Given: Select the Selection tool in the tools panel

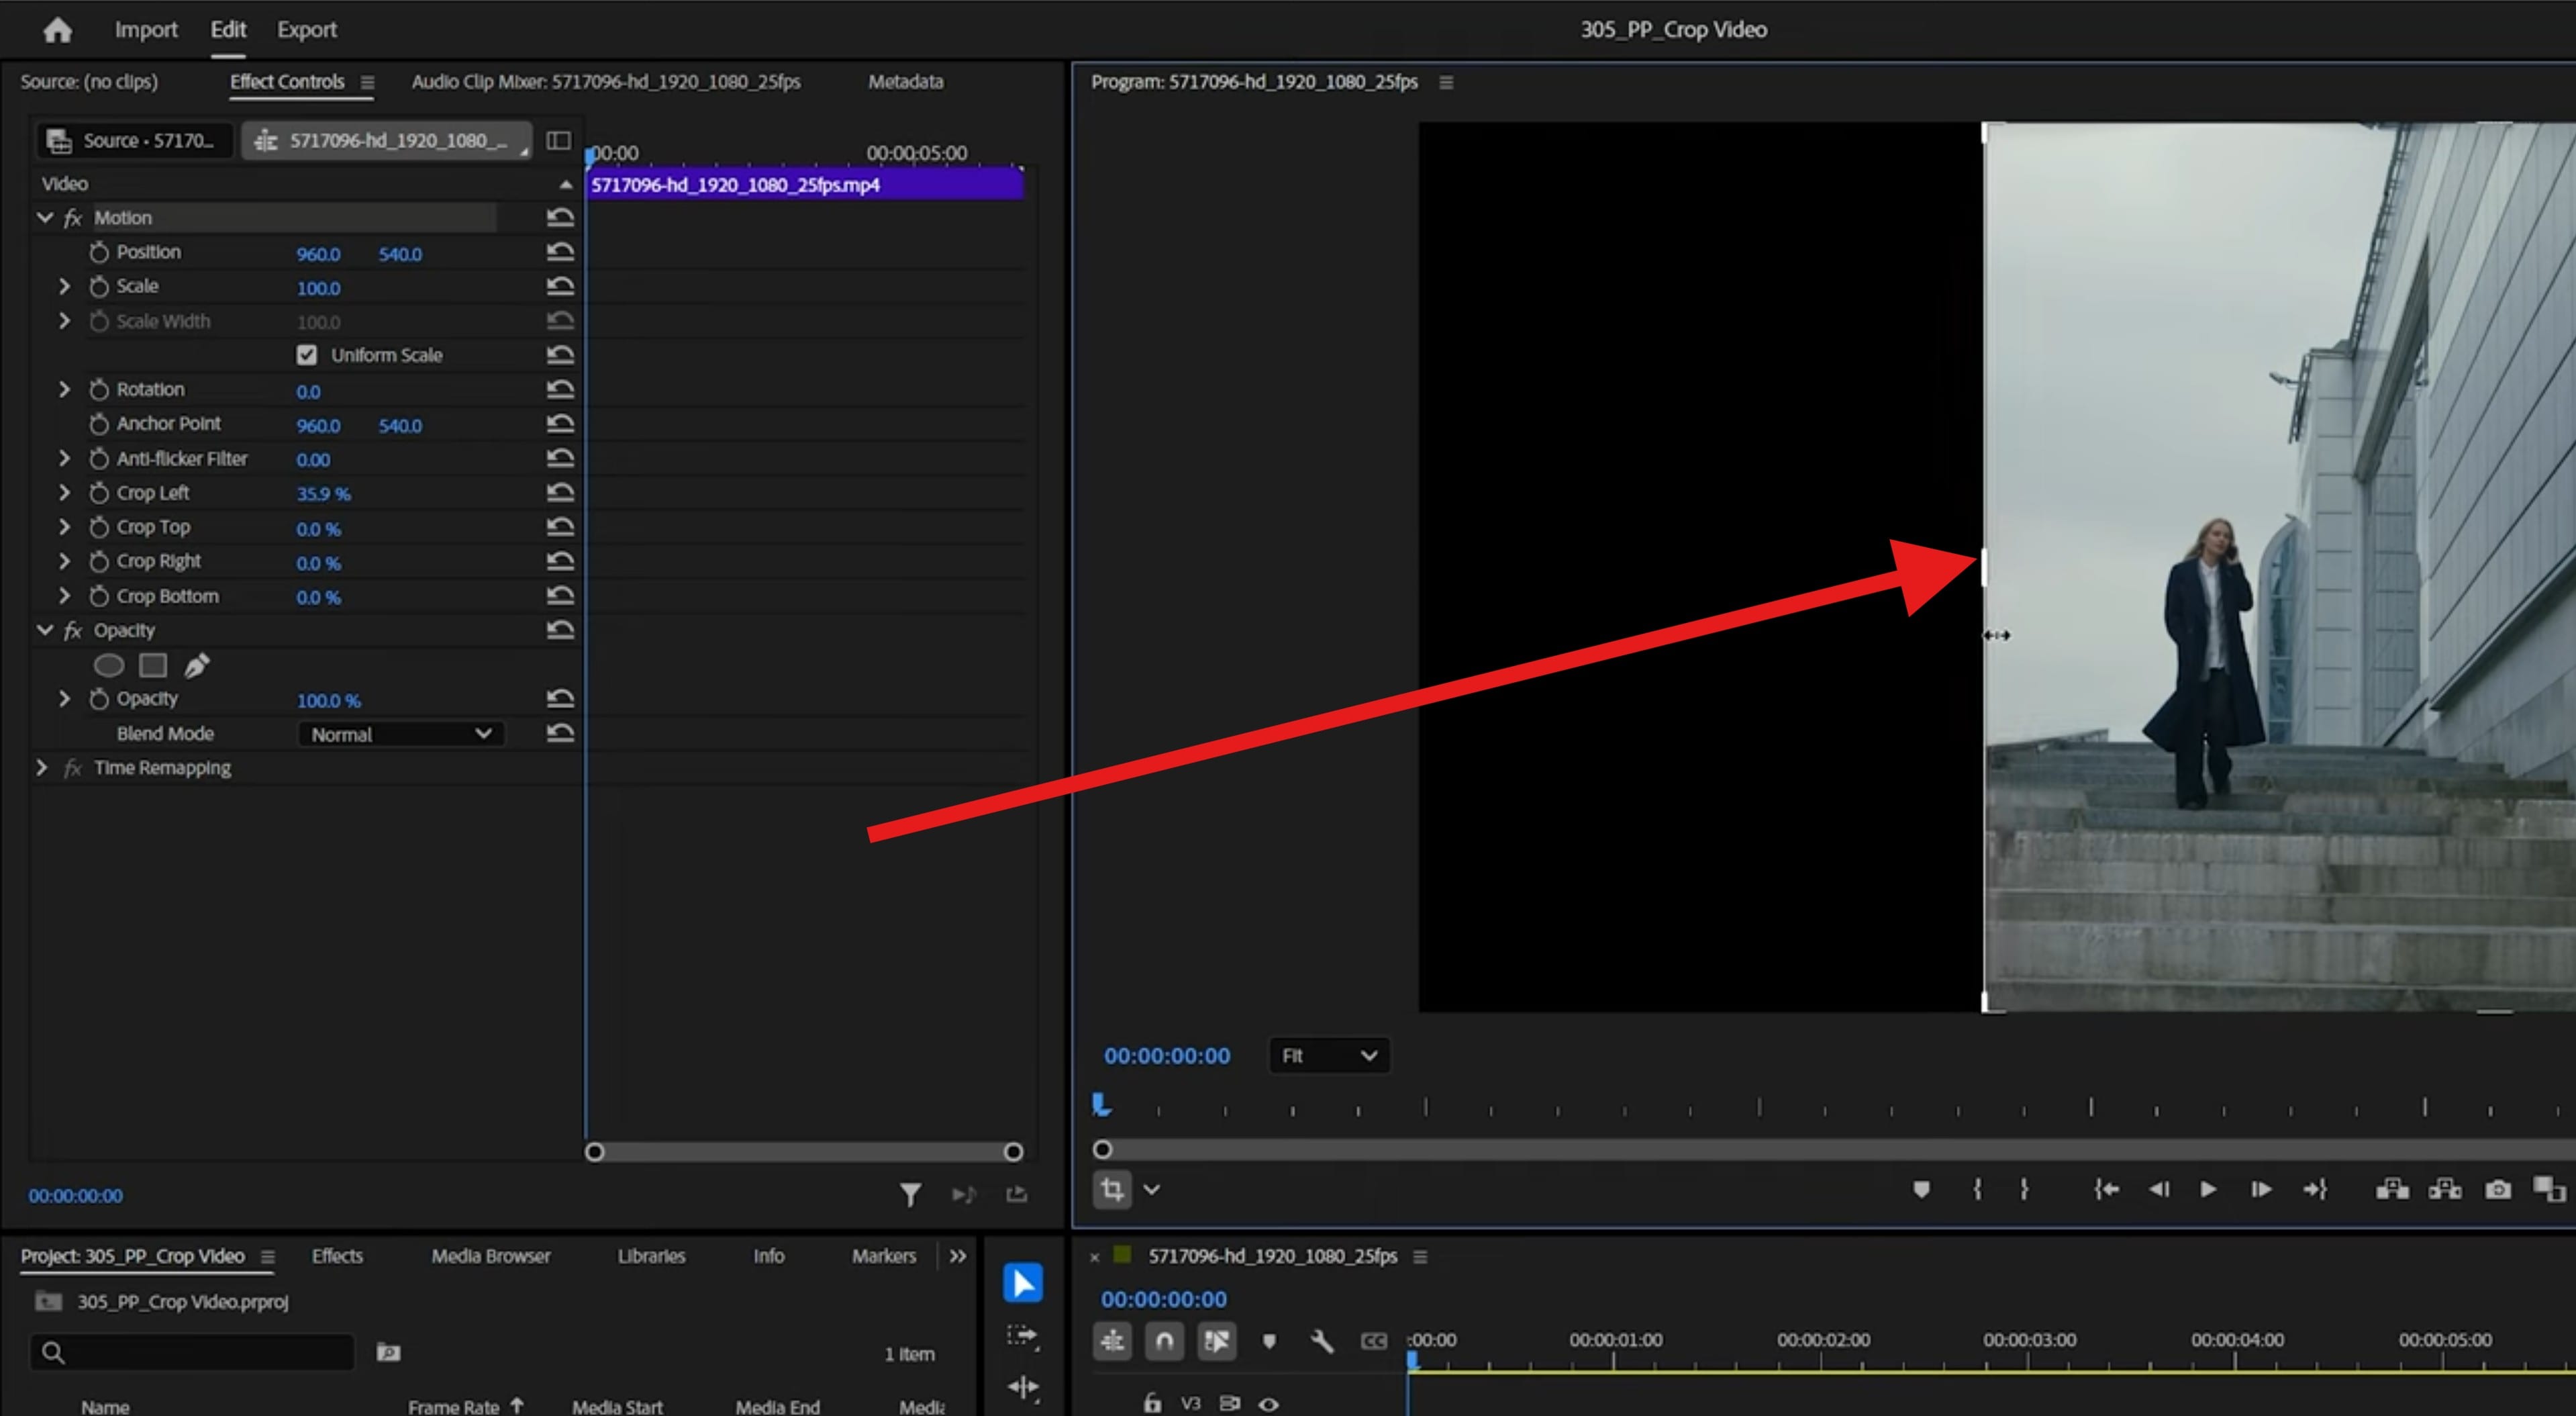Looking at the screenshot, I should pos(1021,1281).
